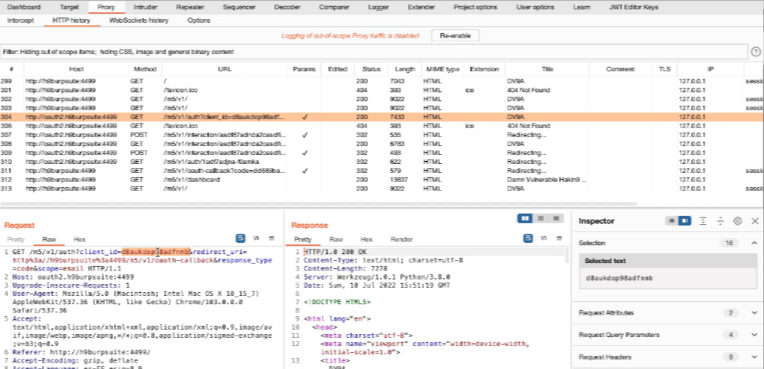Screen dimensions: 764x369
Task: Sort history by Host column header
Action: pos(76,69)
